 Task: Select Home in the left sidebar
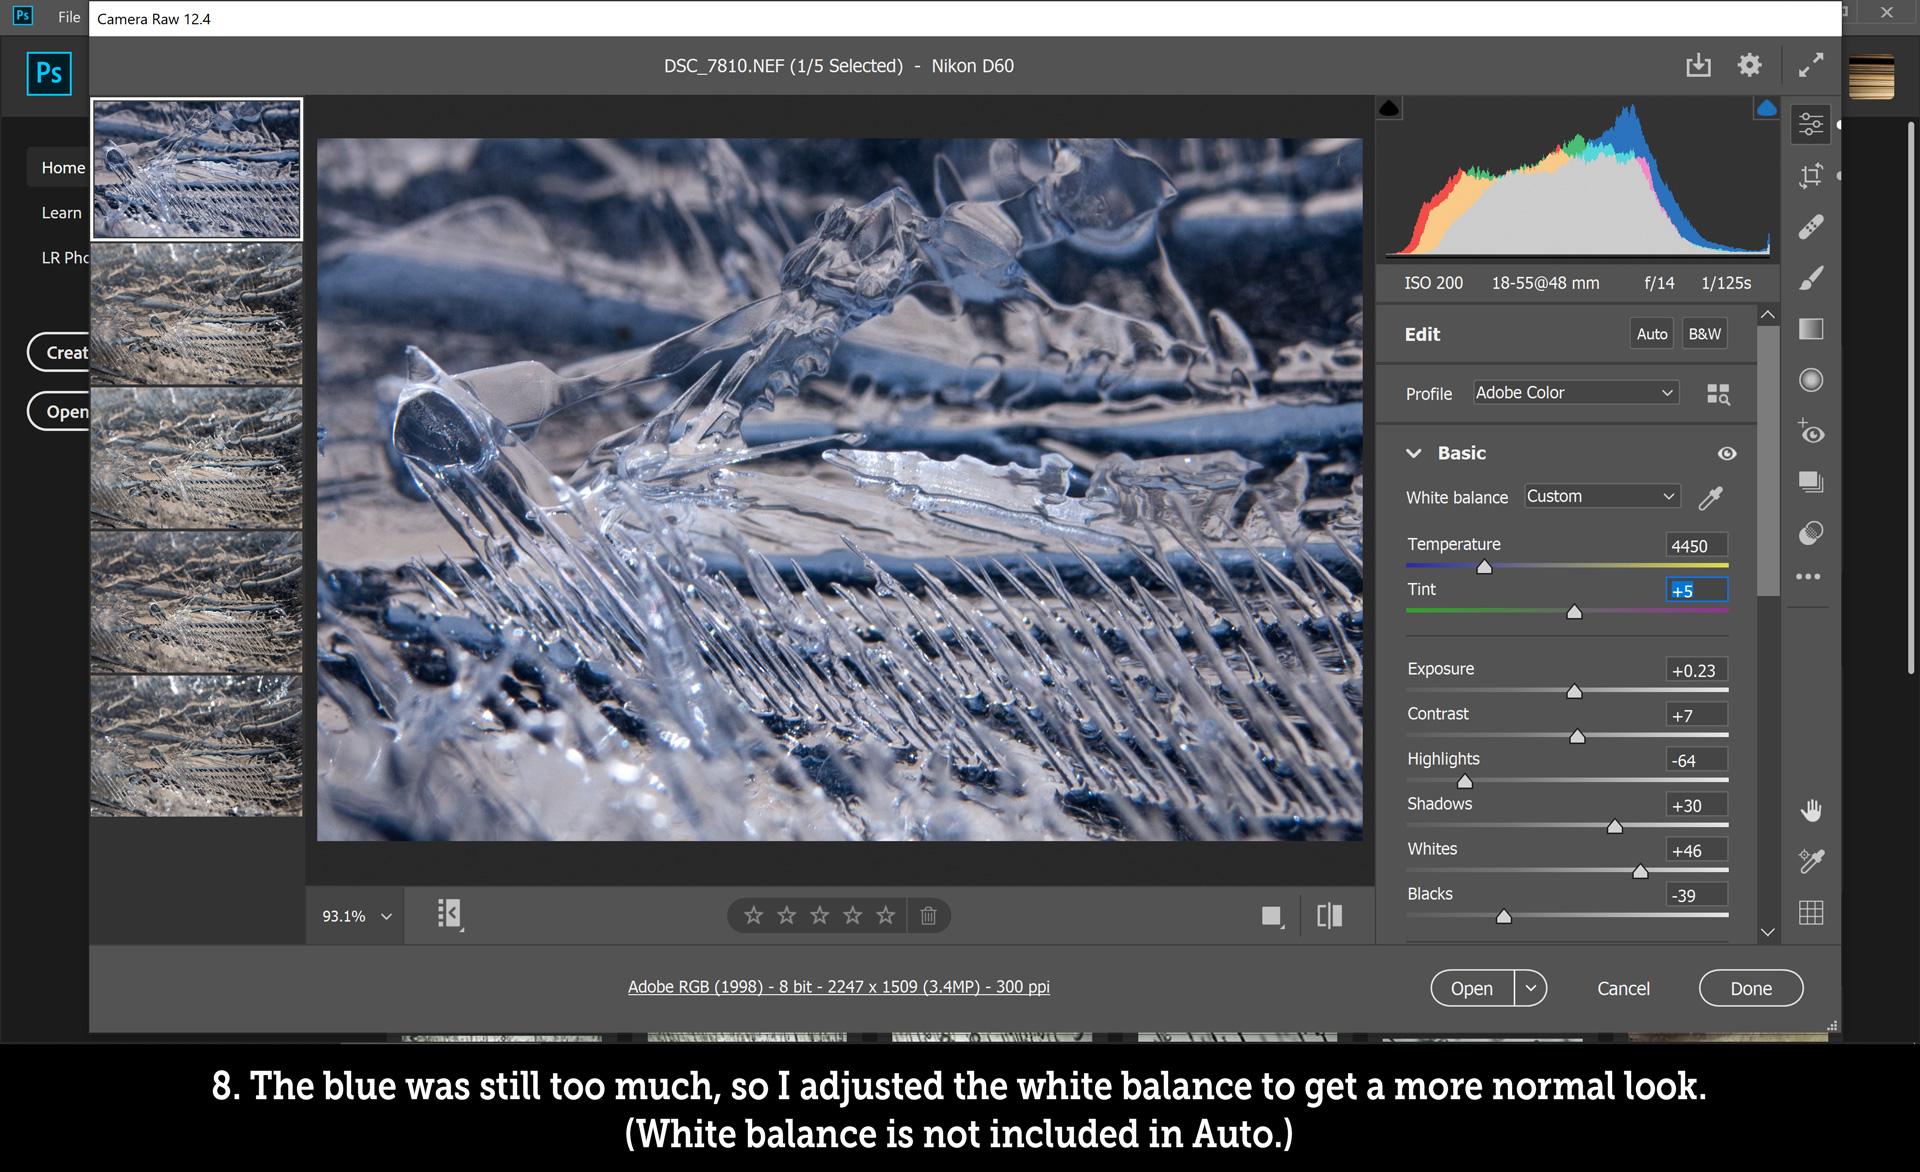pyautogui.click(x=61, y=167)
